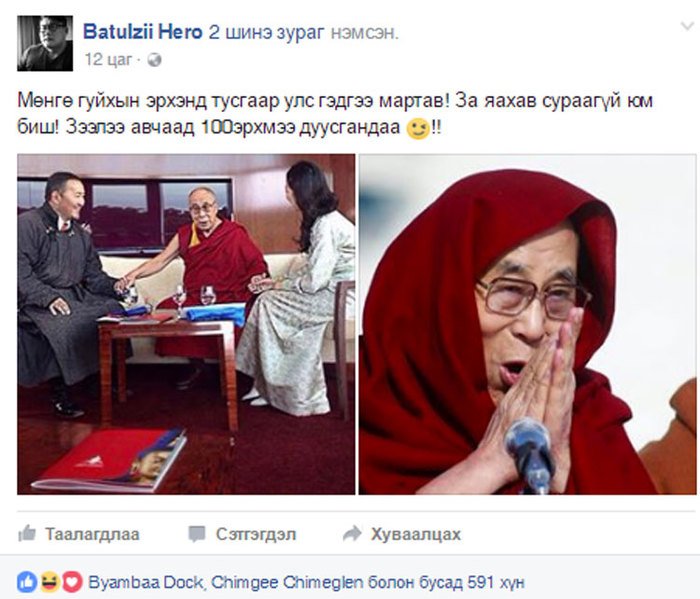700x599 pixels.
Task: Open Byambaa Dock's profile link
Action: (145, 582)
